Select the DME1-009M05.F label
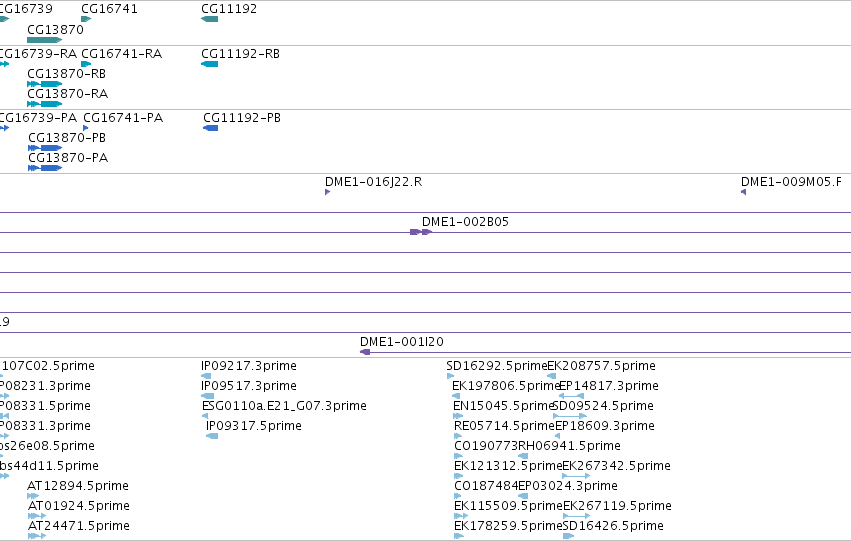851x541 pixels. pos(791,182)
